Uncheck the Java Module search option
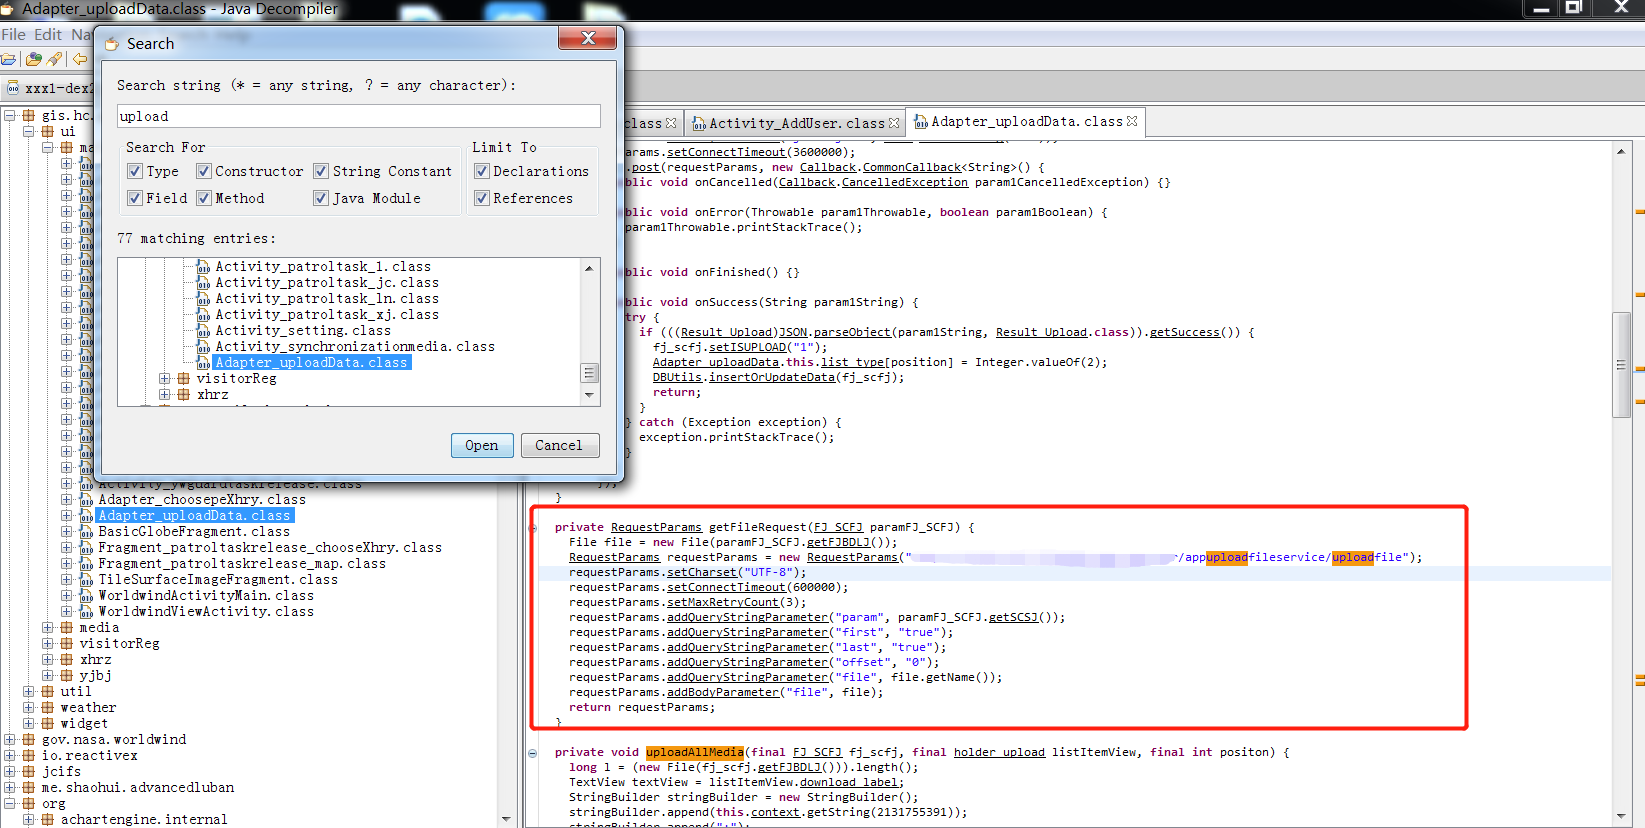The image size is (1645, 828). [321, 198]
